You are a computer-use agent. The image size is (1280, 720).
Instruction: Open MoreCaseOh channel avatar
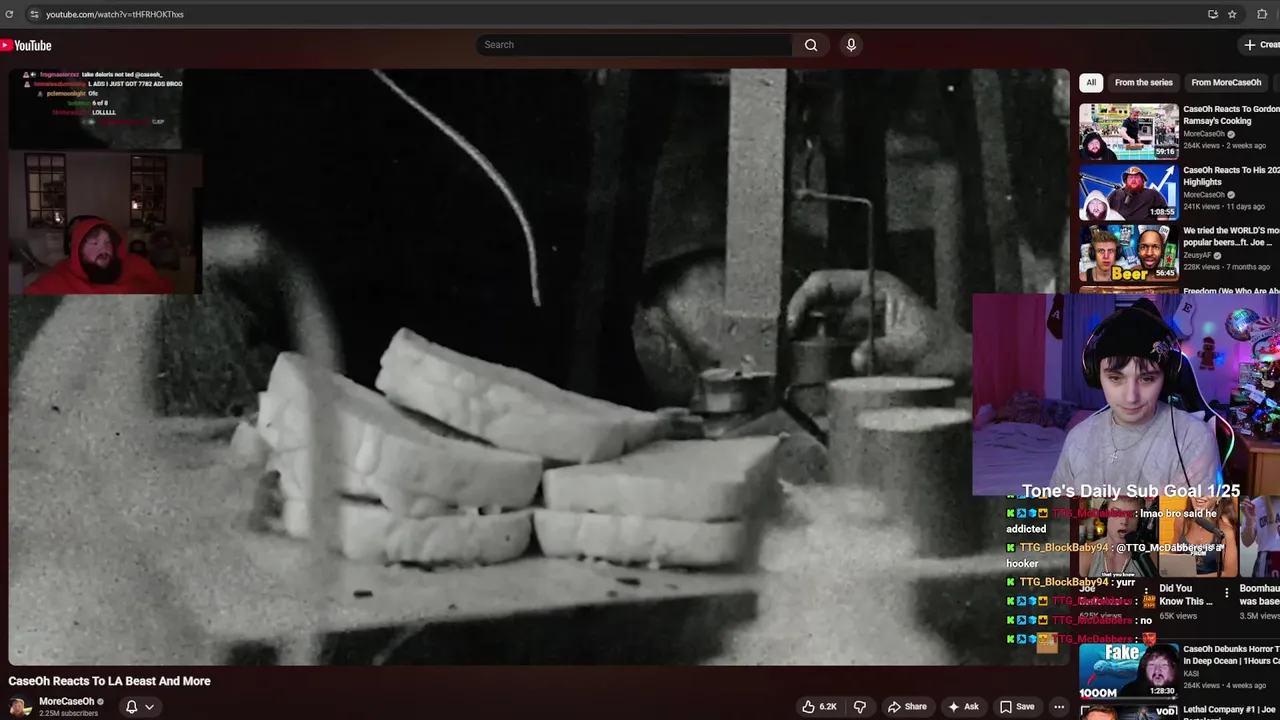pos(19,706)
